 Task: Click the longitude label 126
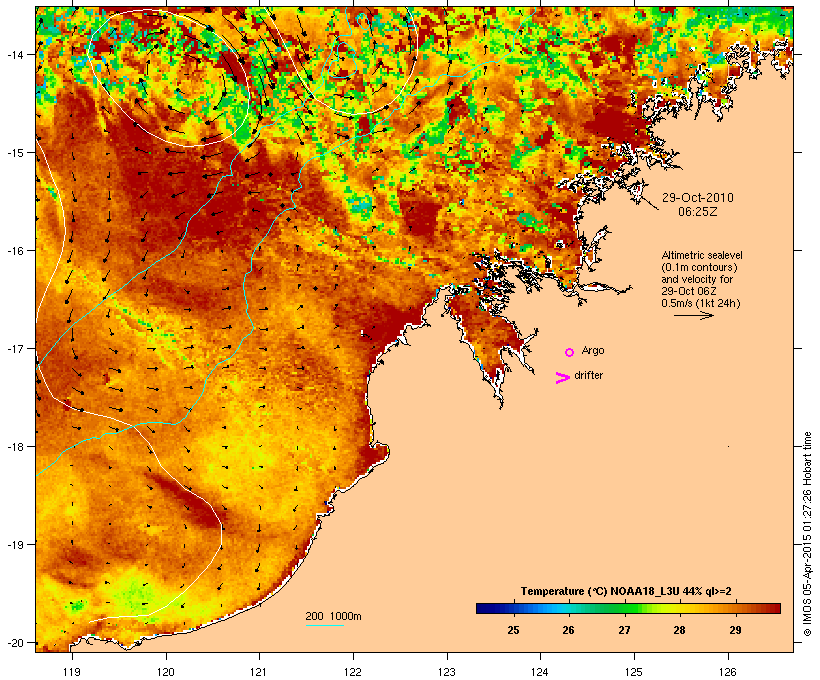[727, 672]
